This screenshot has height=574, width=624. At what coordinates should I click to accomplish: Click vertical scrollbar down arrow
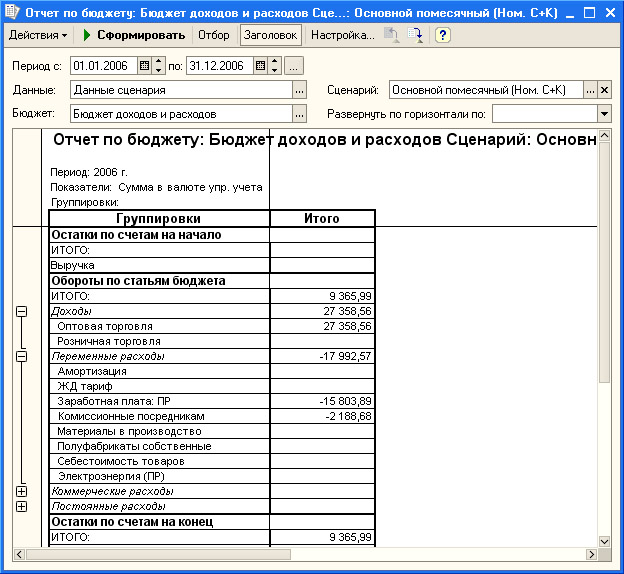point(604,541)
